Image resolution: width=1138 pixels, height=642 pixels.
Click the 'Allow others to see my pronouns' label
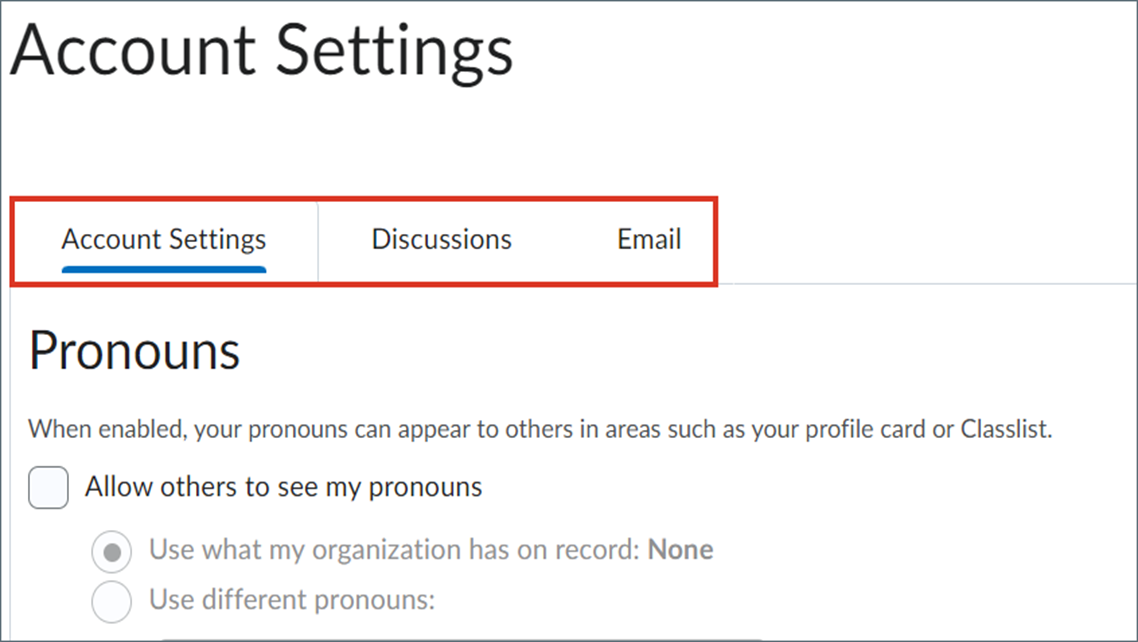click(x=283, y=488)
